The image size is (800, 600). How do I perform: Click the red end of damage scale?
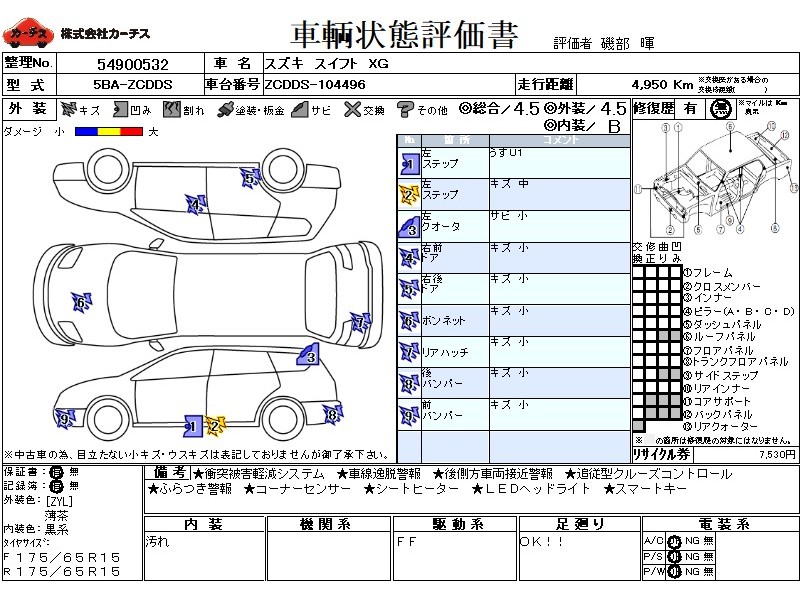click(x=131, y=132)
